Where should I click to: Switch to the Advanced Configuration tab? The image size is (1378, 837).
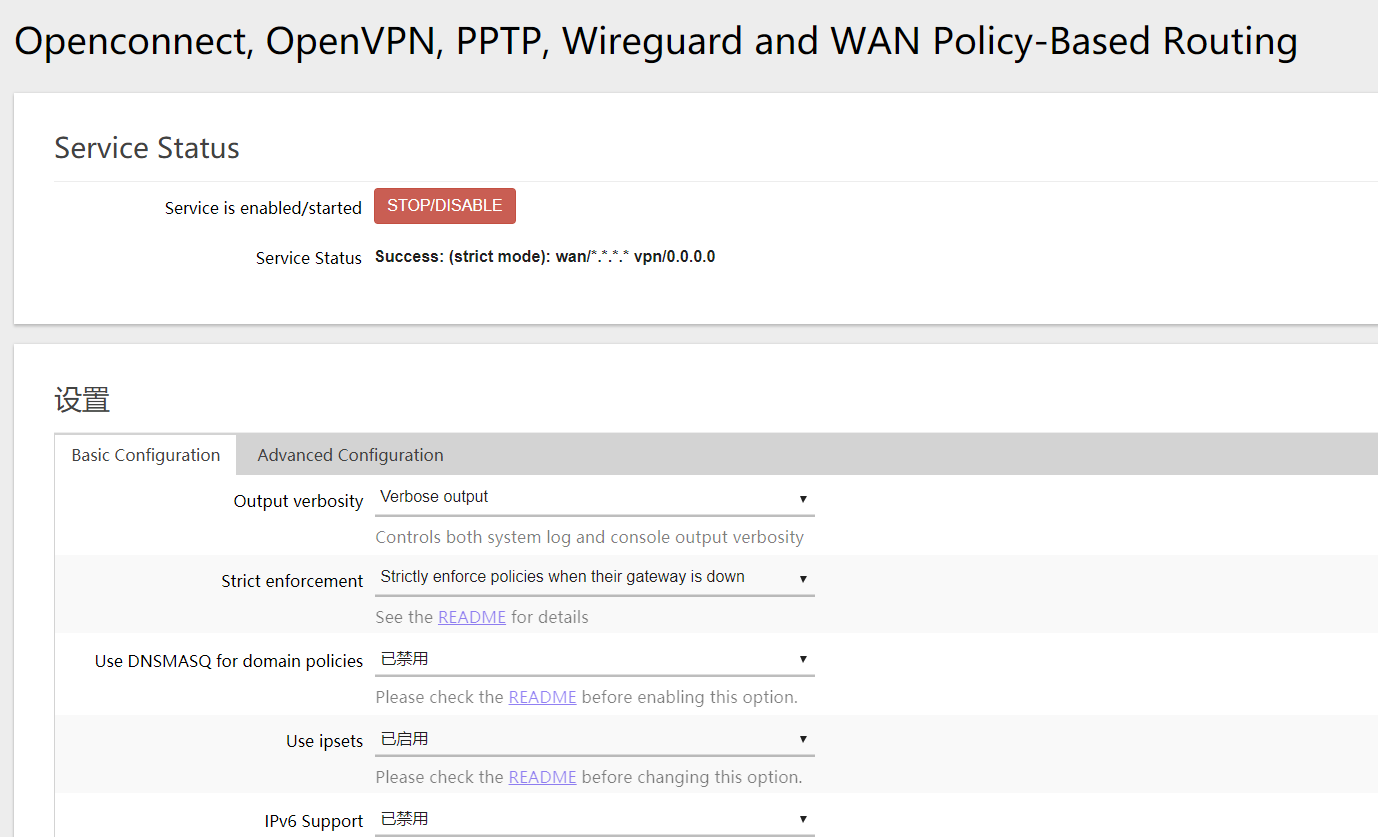tap(349, 454)
